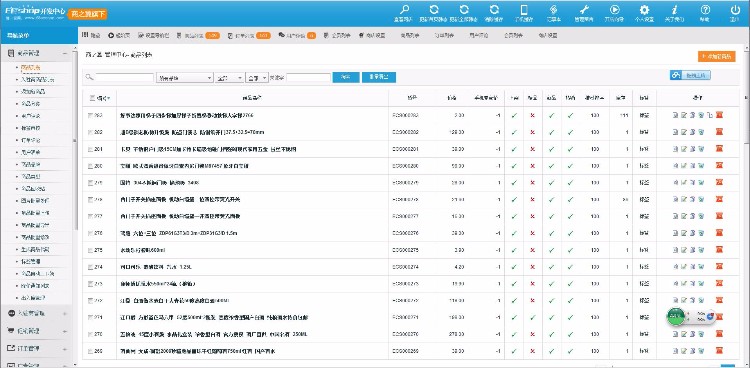Image resolution: width=750 pixels, height=368 pixels.
Task: Click the circled play icon in the top toolbar
Action: point(615,10)
